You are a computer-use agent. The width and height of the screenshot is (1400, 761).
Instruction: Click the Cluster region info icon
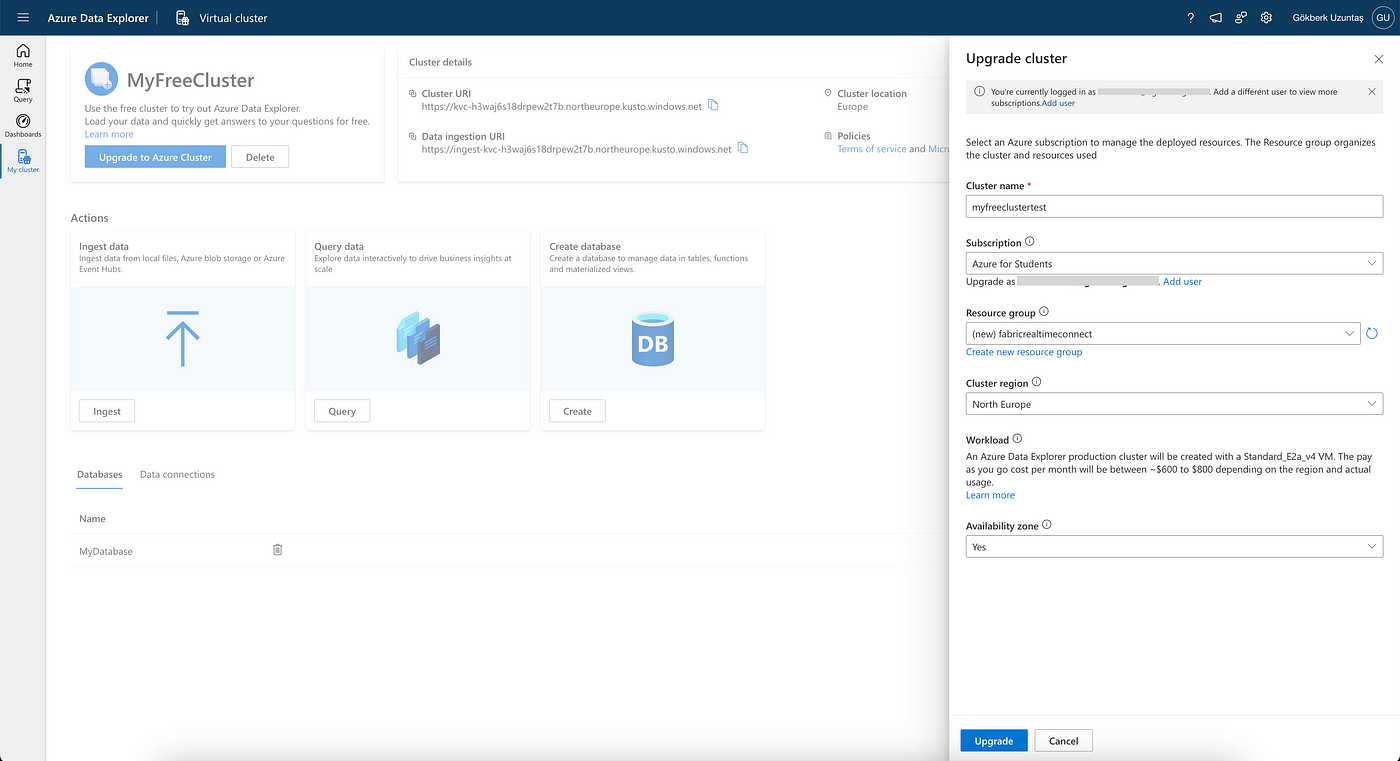(x=1036, y=382)
